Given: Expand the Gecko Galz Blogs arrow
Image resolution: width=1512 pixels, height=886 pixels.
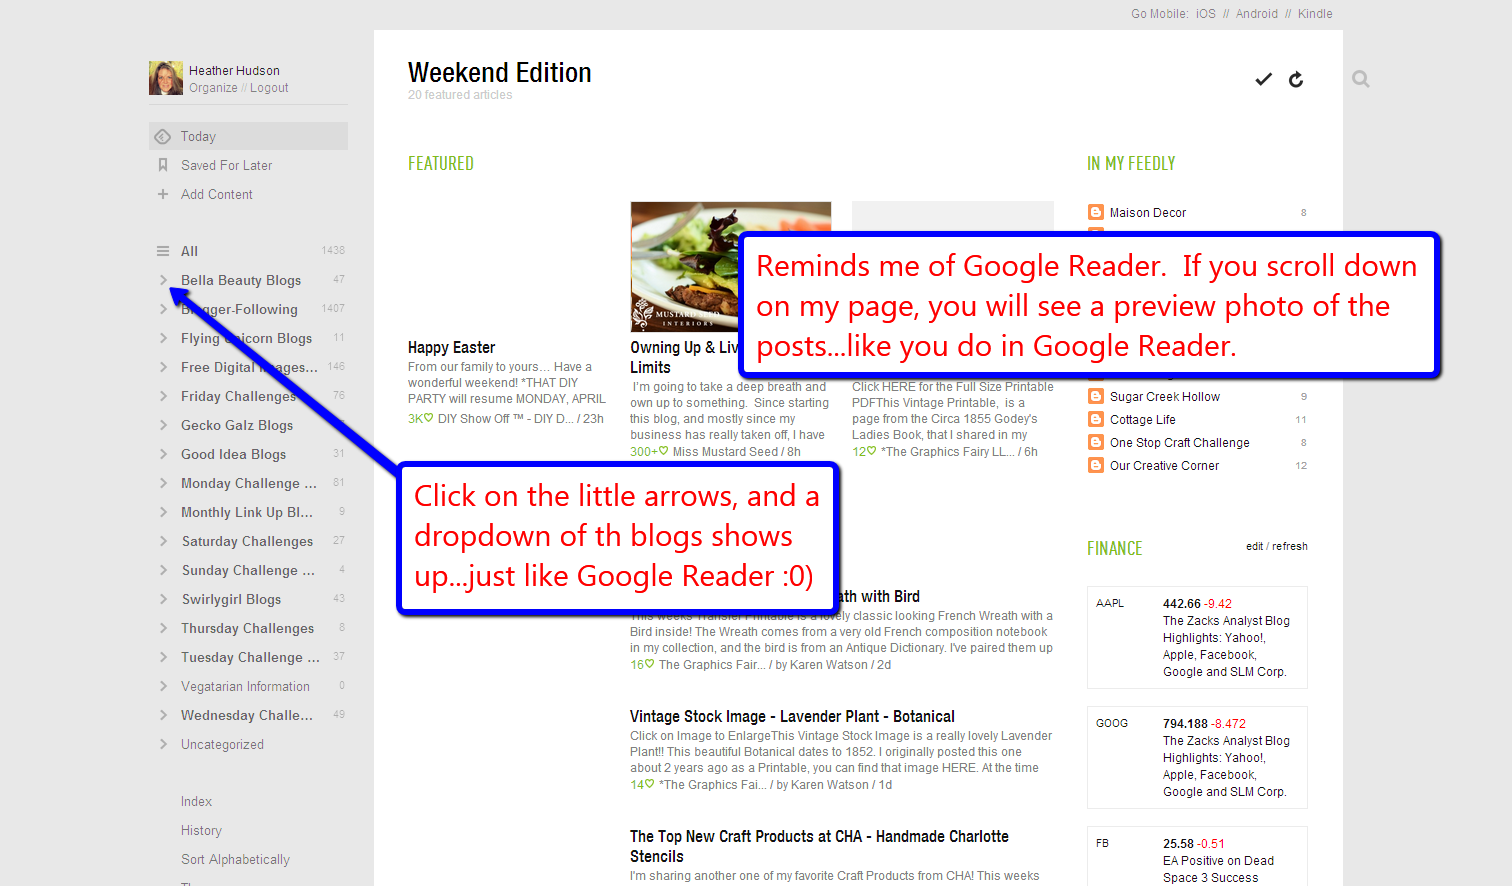Looking at the screenshot, I should pos(163,425).
